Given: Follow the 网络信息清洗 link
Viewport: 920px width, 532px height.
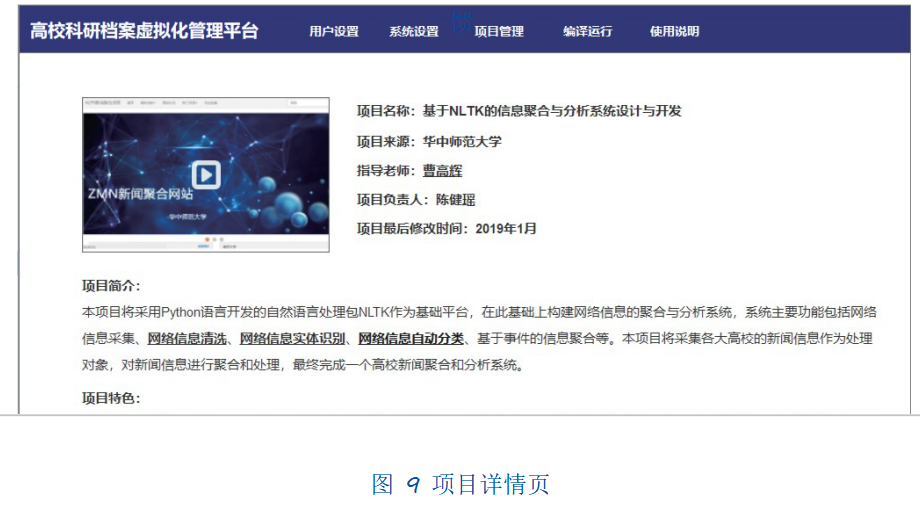Looking at the screenshot, I should [187, 338].
